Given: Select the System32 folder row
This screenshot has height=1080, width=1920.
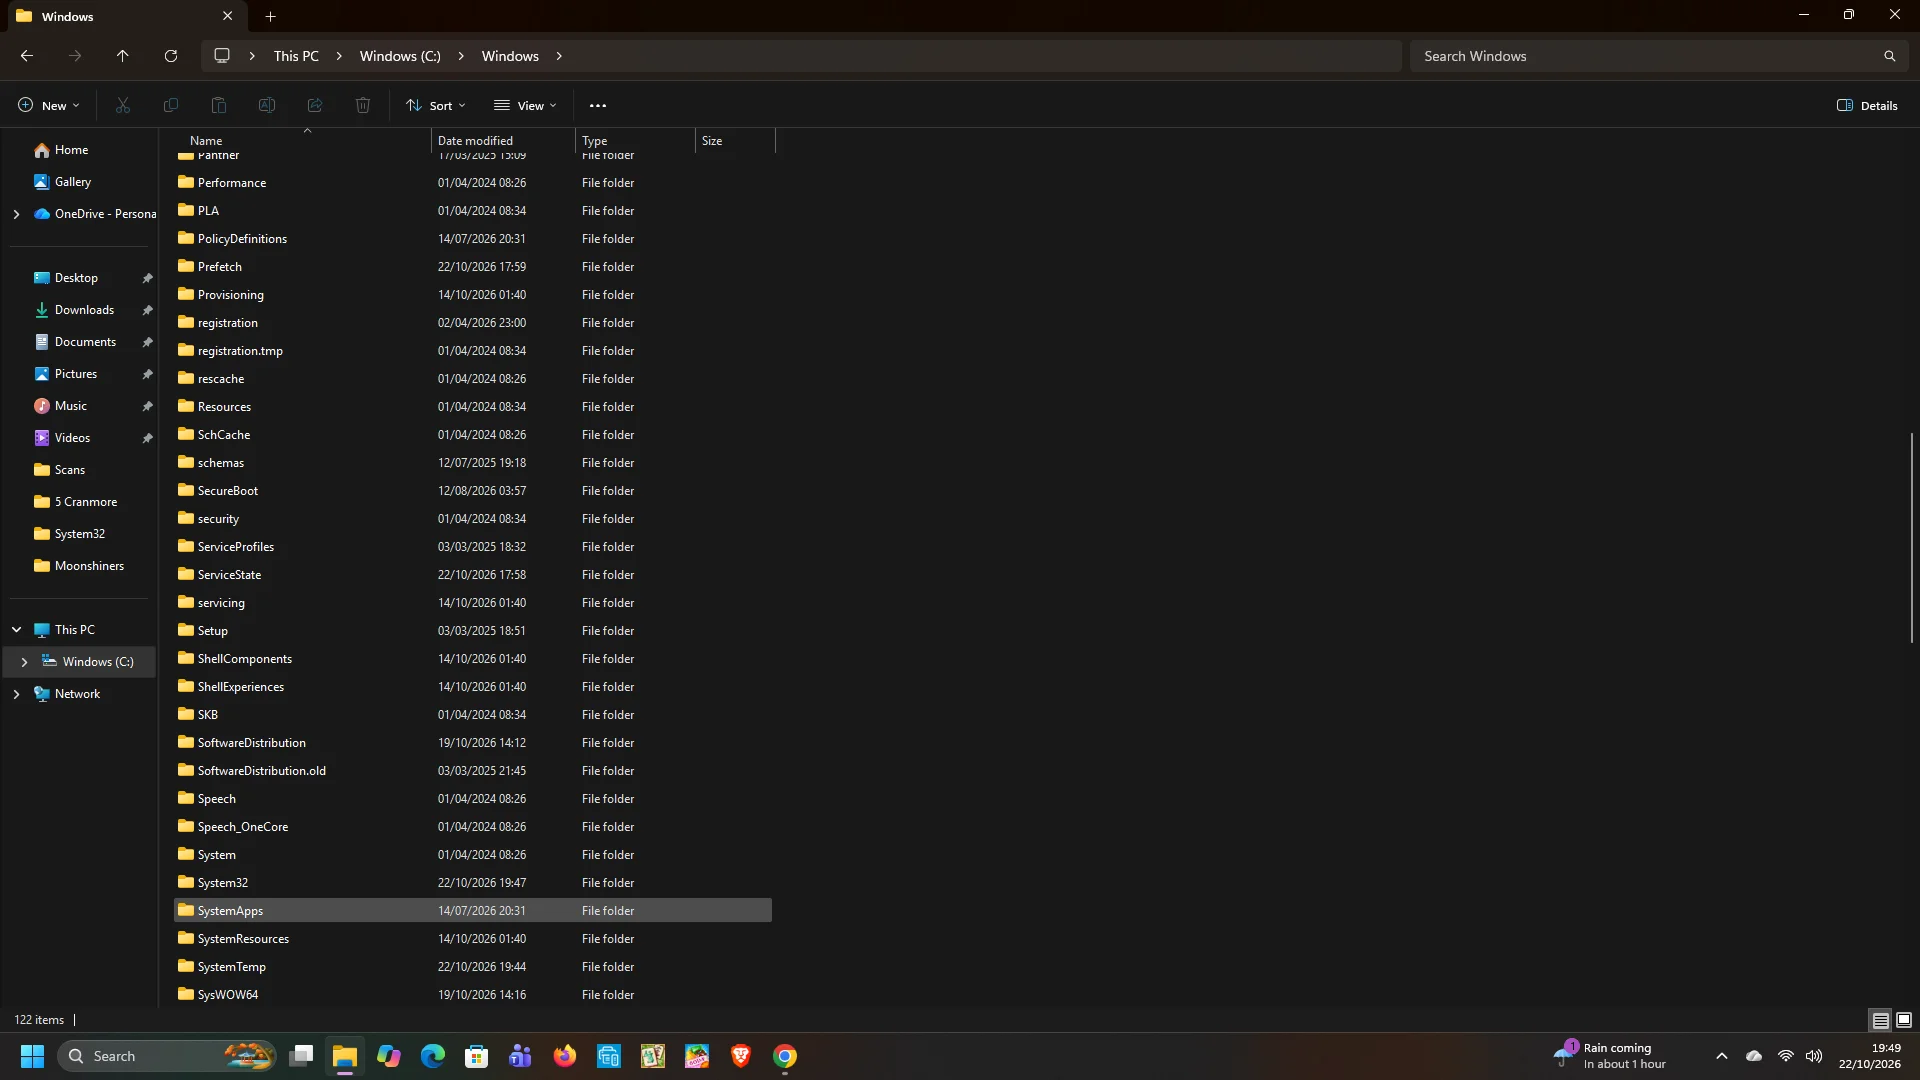Looking at the screenshot, I should (x=473, y=883).
